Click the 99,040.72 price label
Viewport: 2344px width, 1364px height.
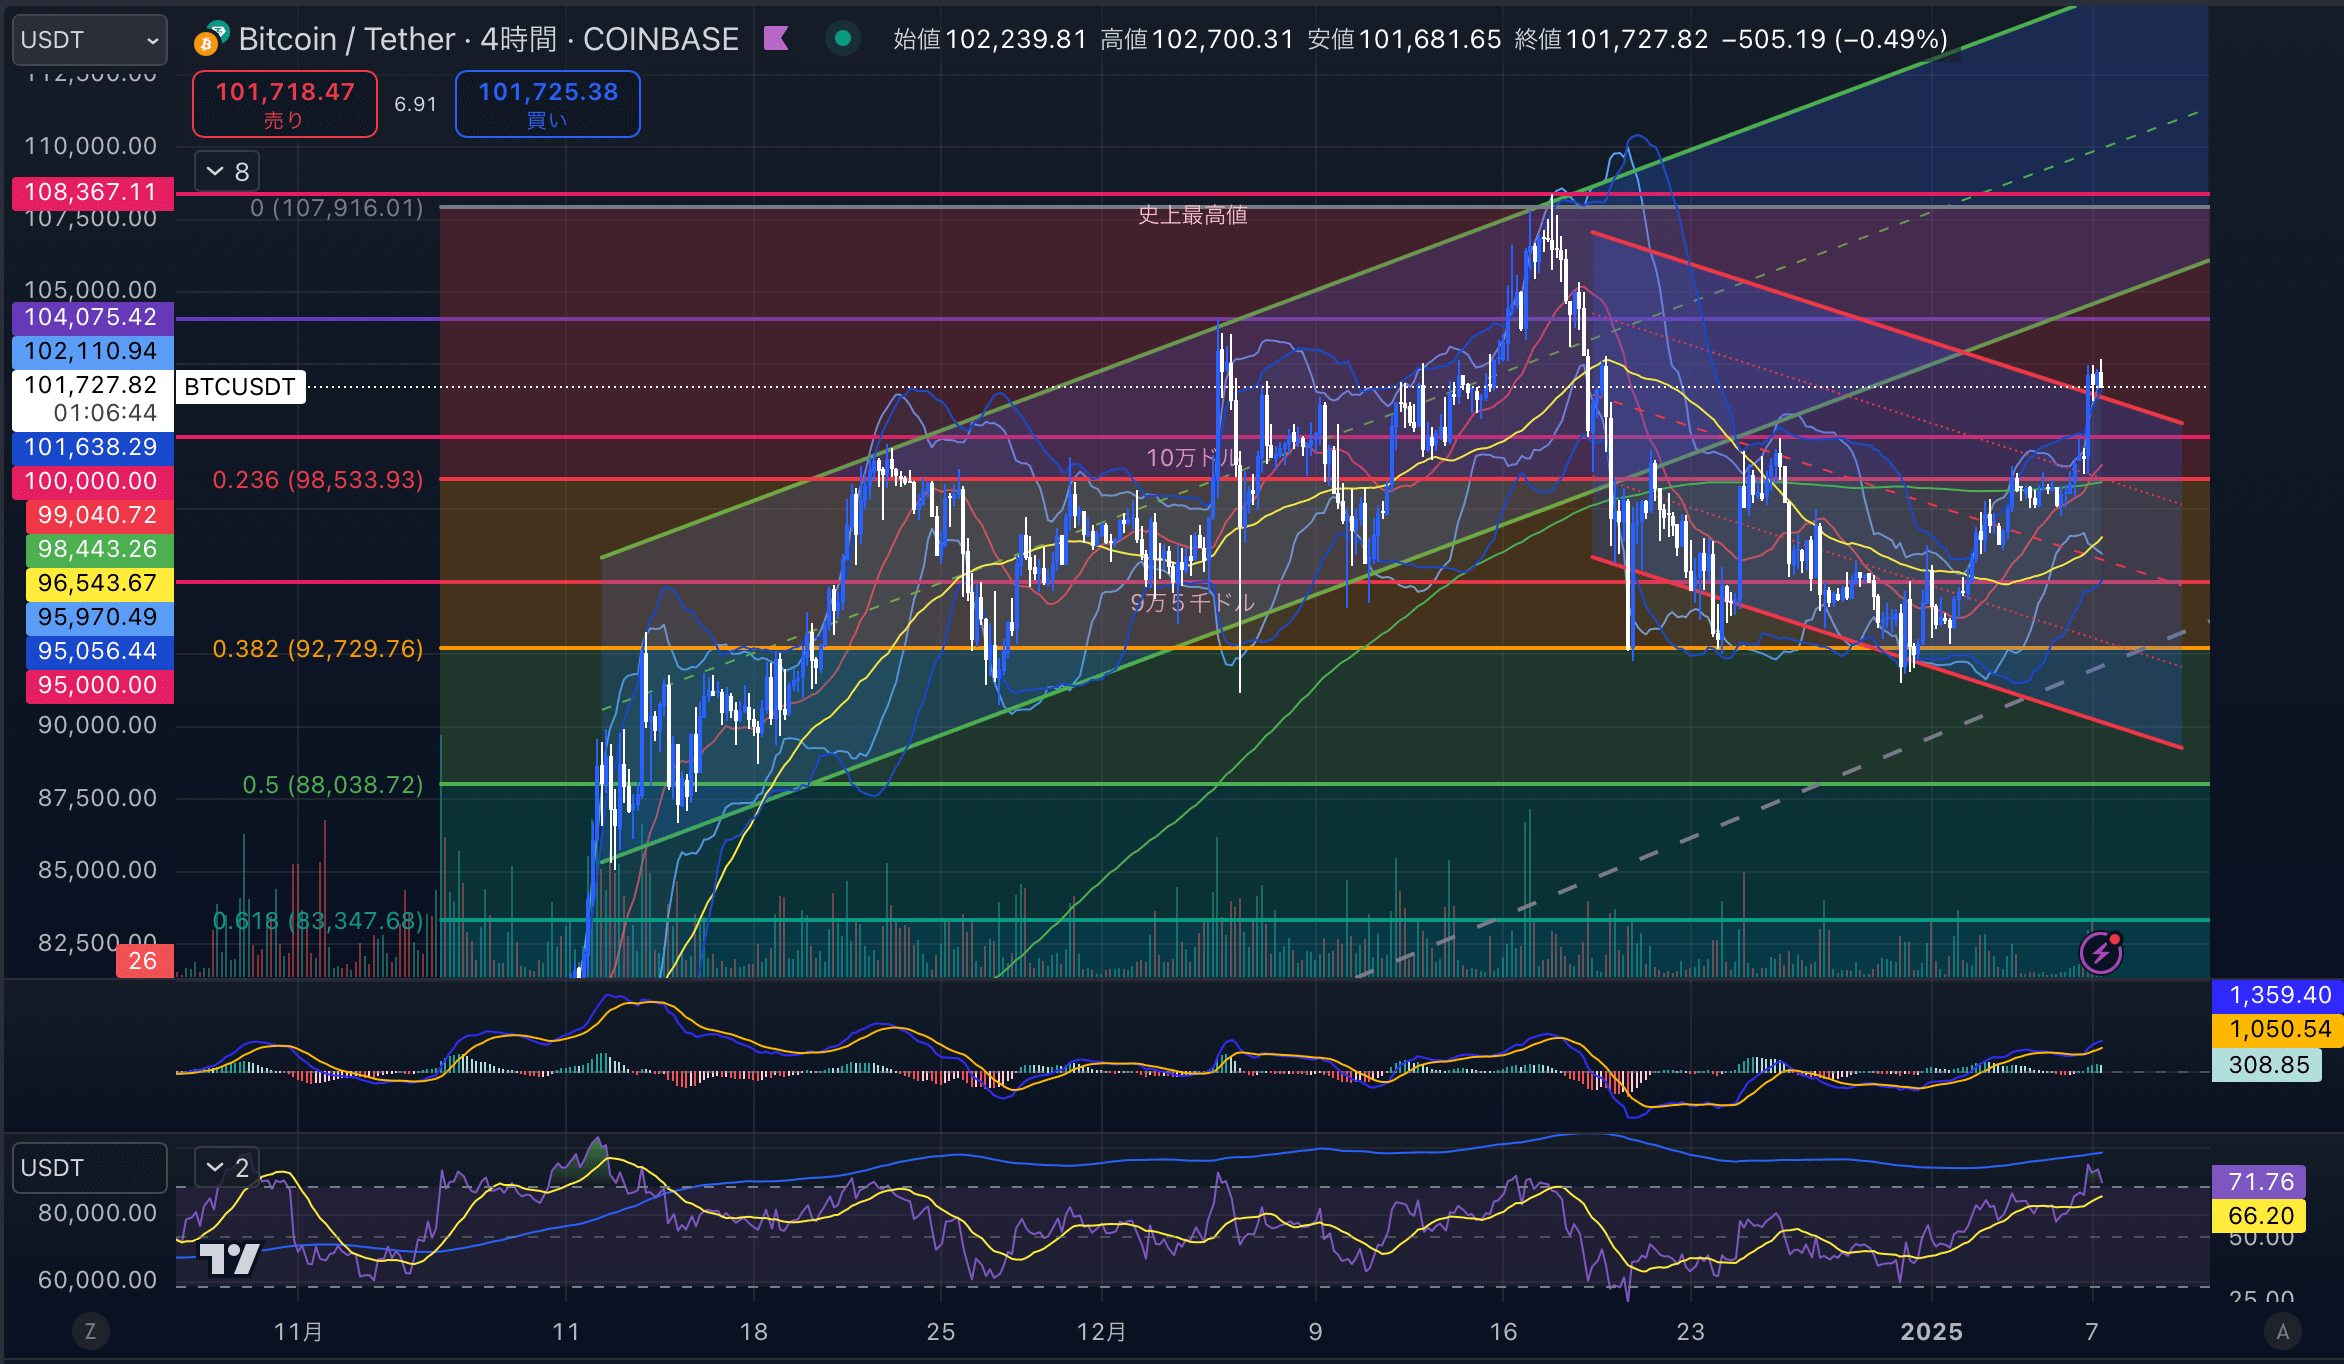pyautogui.click(x=99, y=515)
